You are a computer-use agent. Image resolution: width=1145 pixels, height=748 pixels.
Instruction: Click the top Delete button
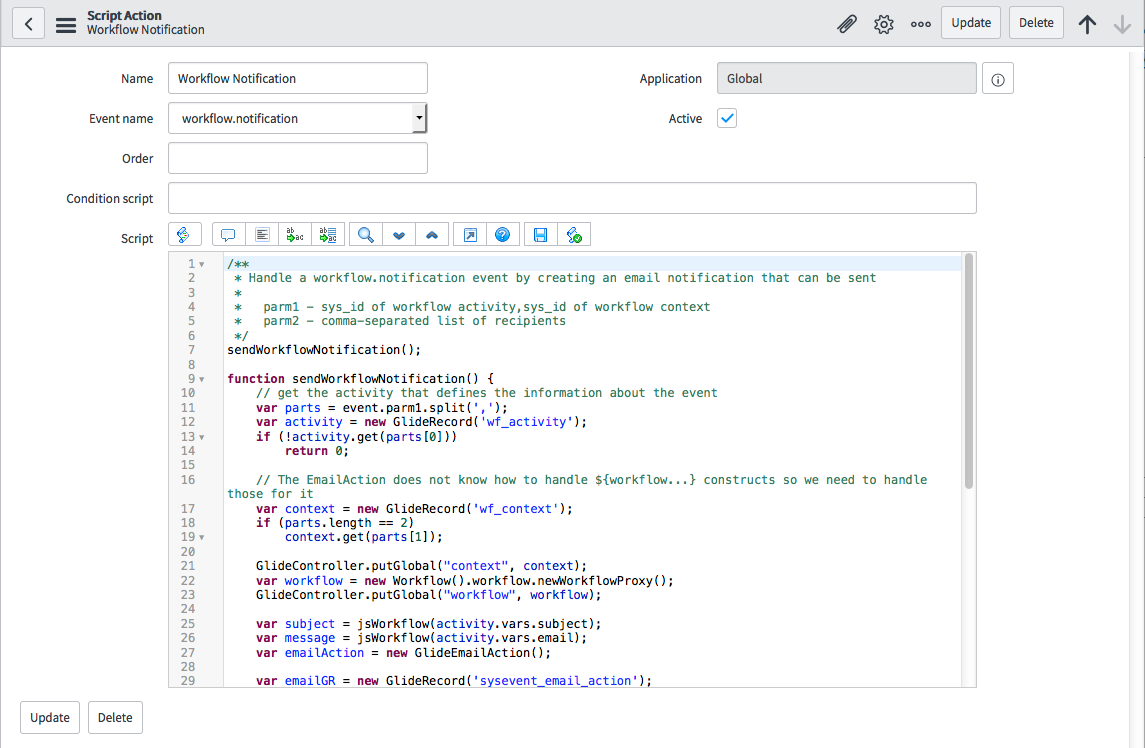(1036, 23)
